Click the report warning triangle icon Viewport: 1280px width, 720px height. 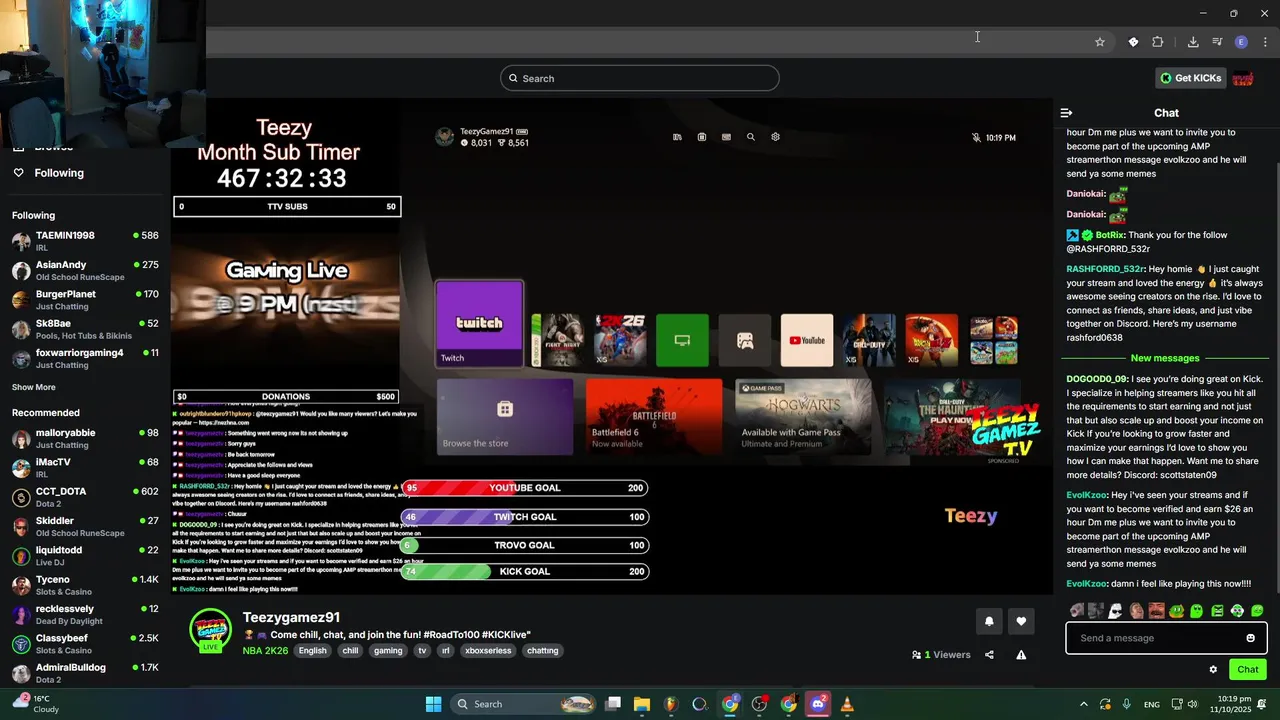pos(1021,655)
